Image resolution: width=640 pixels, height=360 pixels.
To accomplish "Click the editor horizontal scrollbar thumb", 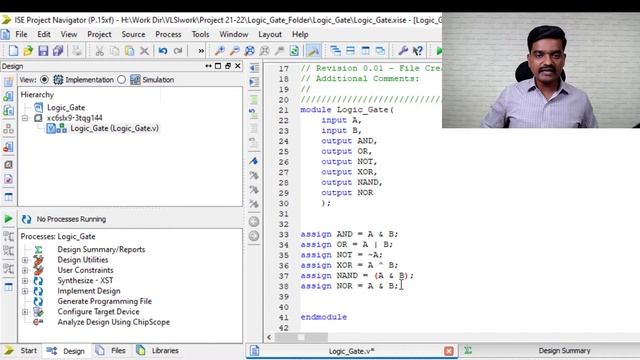I will click(x=301, y=337).
